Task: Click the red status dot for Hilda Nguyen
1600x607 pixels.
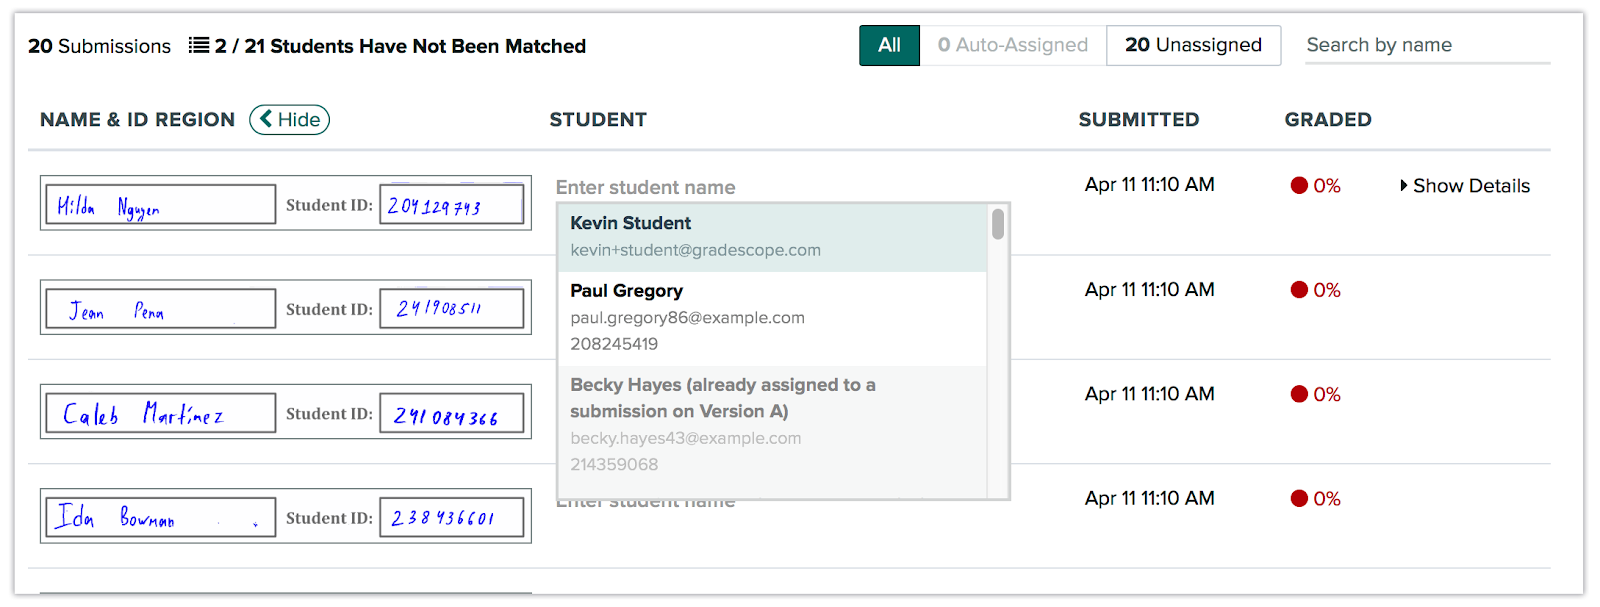Action: [1299, 186]
